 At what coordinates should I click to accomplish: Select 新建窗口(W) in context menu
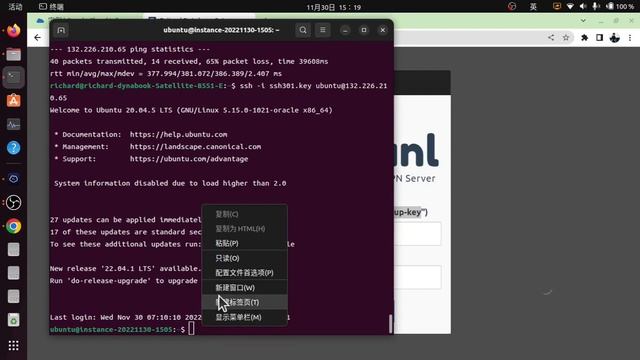tap(245, 287)
